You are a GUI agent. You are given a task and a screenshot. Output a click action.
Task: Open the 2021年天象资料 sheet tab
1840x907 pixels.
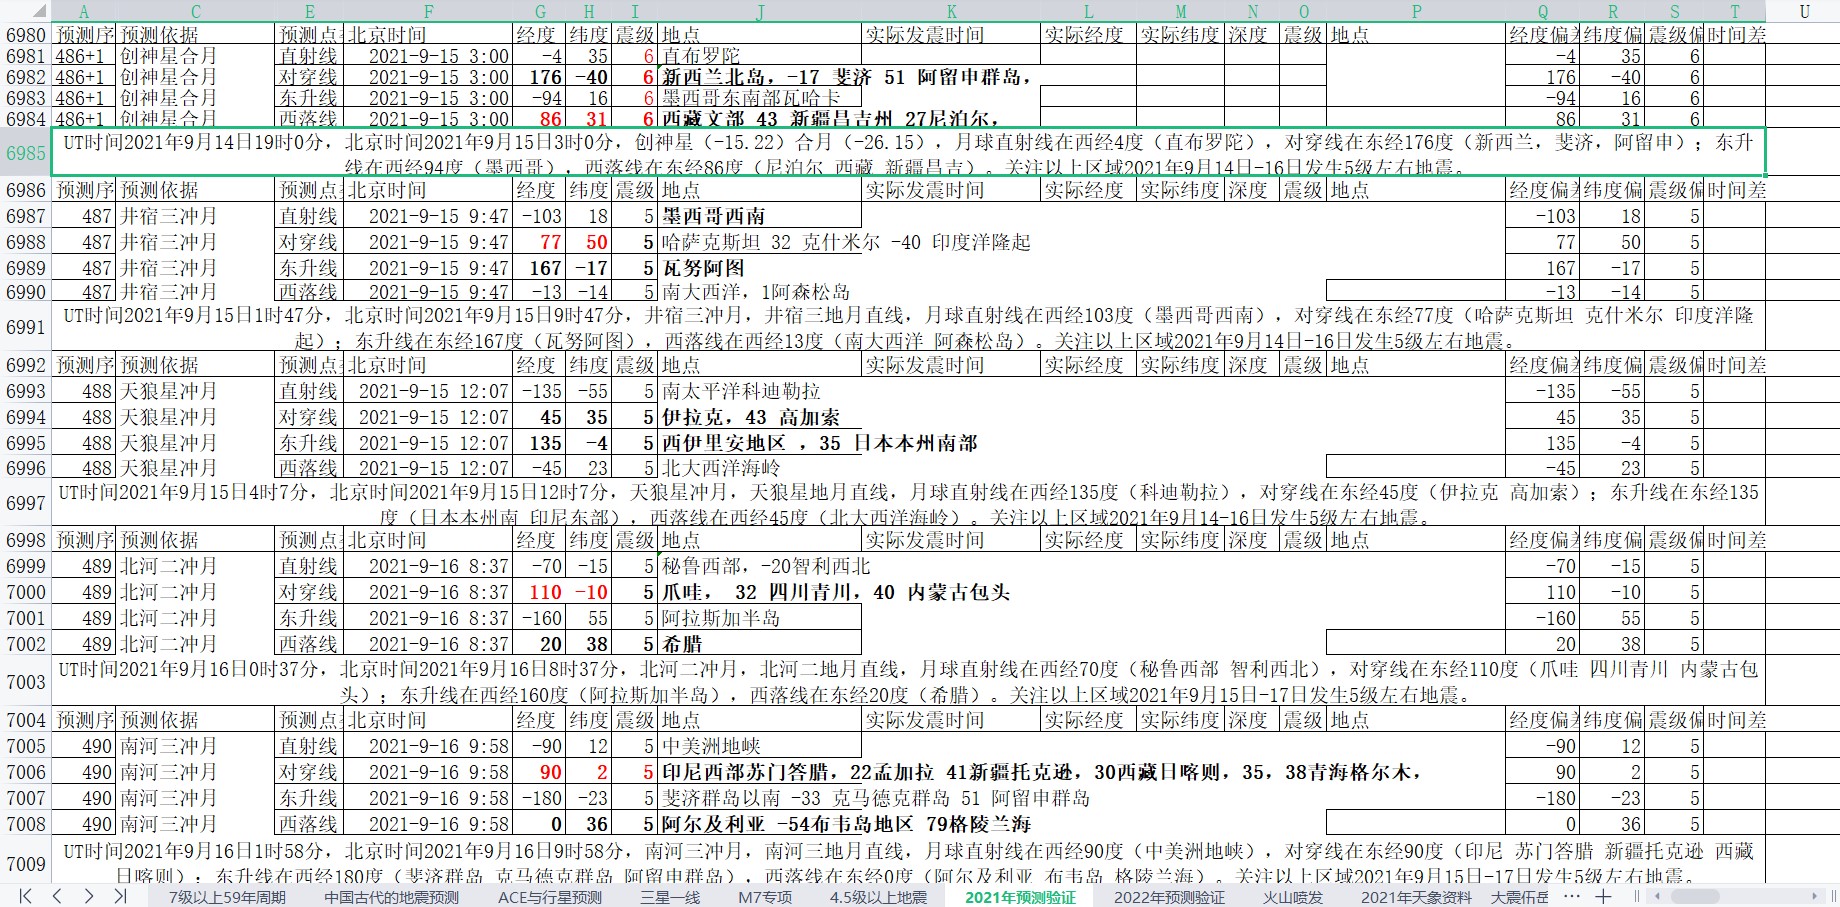[x=1416, y=897]
